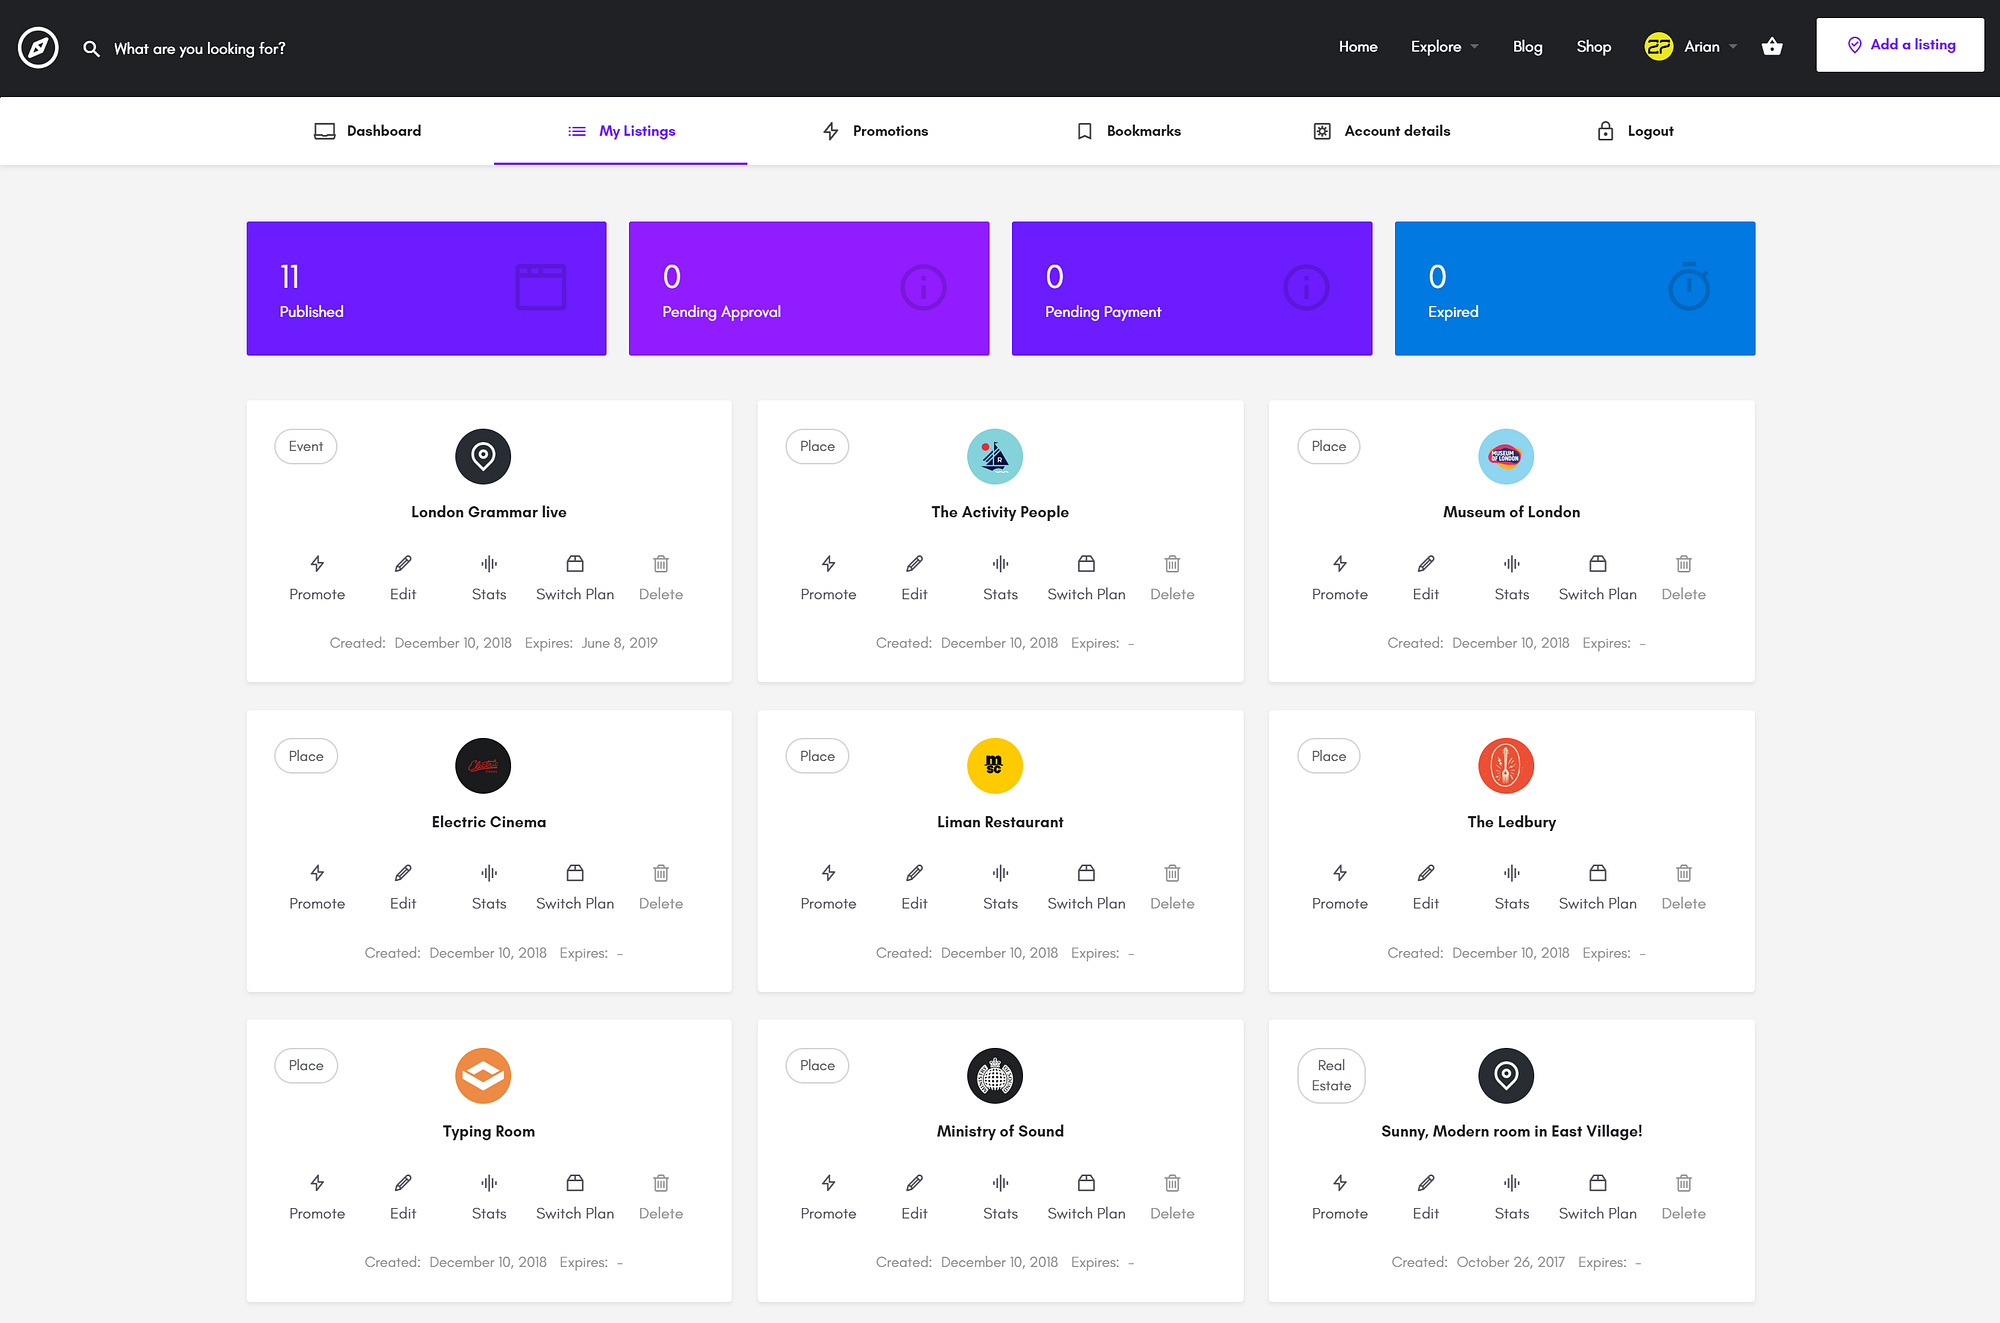Click Edit pencil for The Ledbury

pyautogui.click(x=1426, y=873)
